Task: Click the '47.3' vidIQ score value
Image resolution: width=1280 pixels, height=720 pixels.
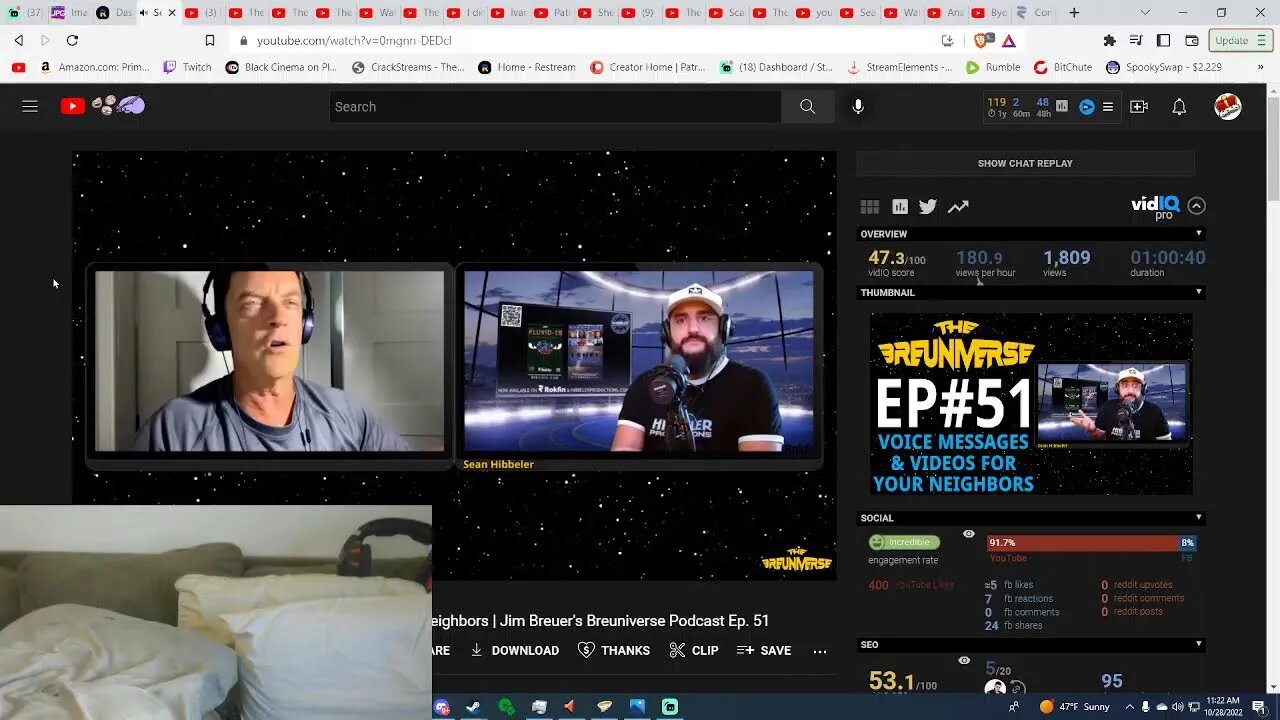Action: pos(886,258)
